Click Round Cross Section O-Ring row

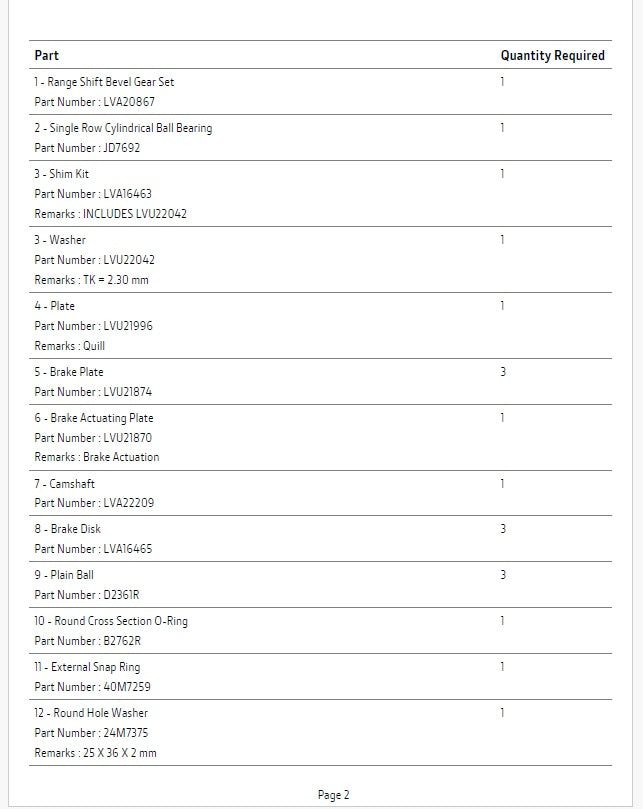[111, 621]
